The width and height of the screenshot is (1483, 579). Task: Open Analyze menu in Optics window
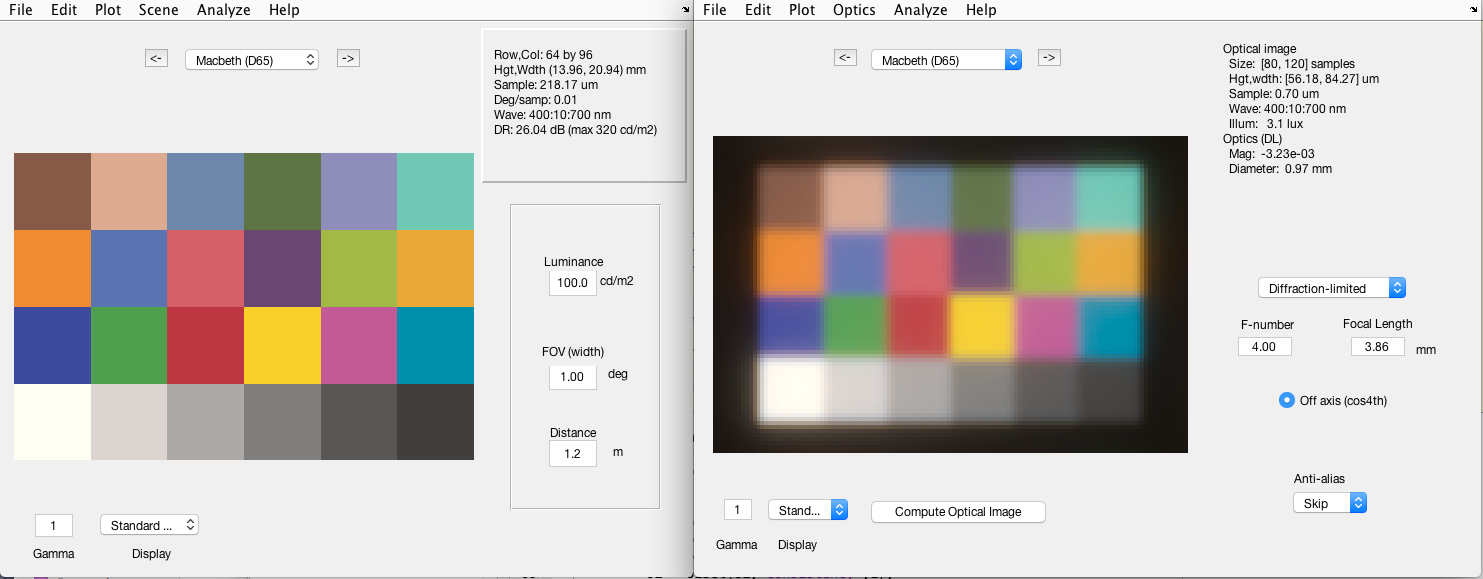pyautogui.click(x=920, y=10)
